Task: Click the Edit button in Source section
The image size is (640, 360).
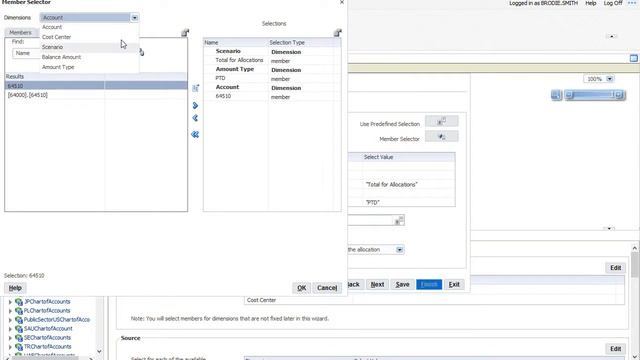Action: (616, 349)
